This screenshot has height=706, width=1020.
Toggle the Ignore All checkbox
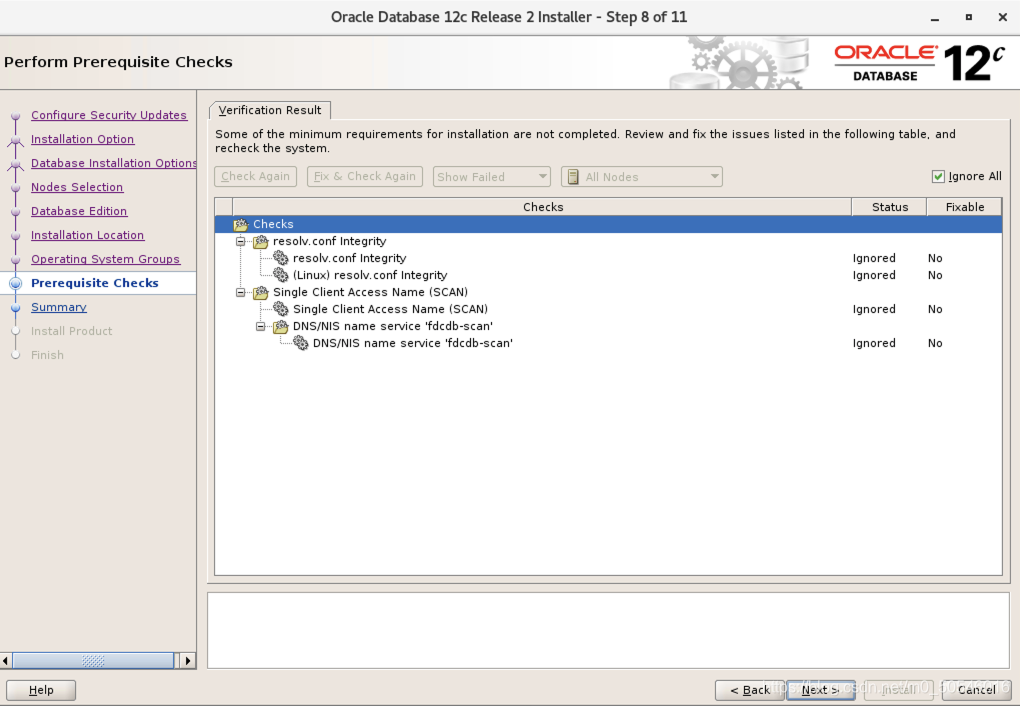938,176
